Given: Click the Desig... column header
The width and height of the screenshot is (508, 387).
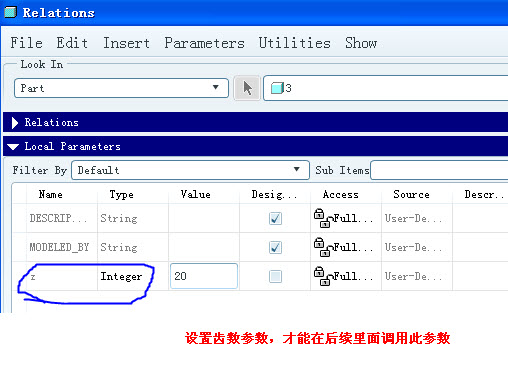Looking at the screenshot, I should point(274,194).
